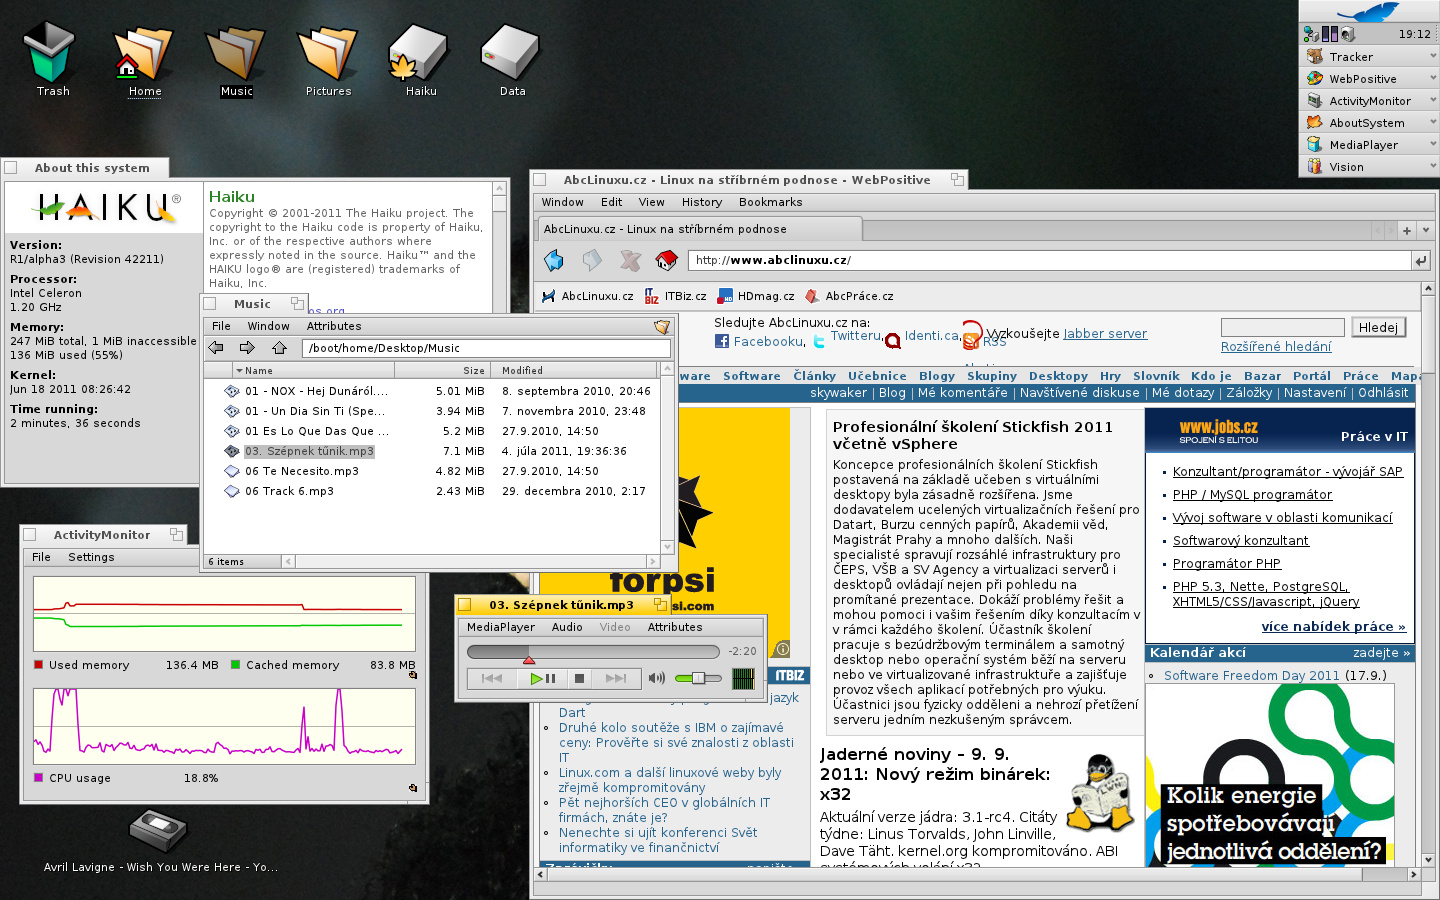
Task: Open the Rozšířené hledání link
Action: (1276, 347)
